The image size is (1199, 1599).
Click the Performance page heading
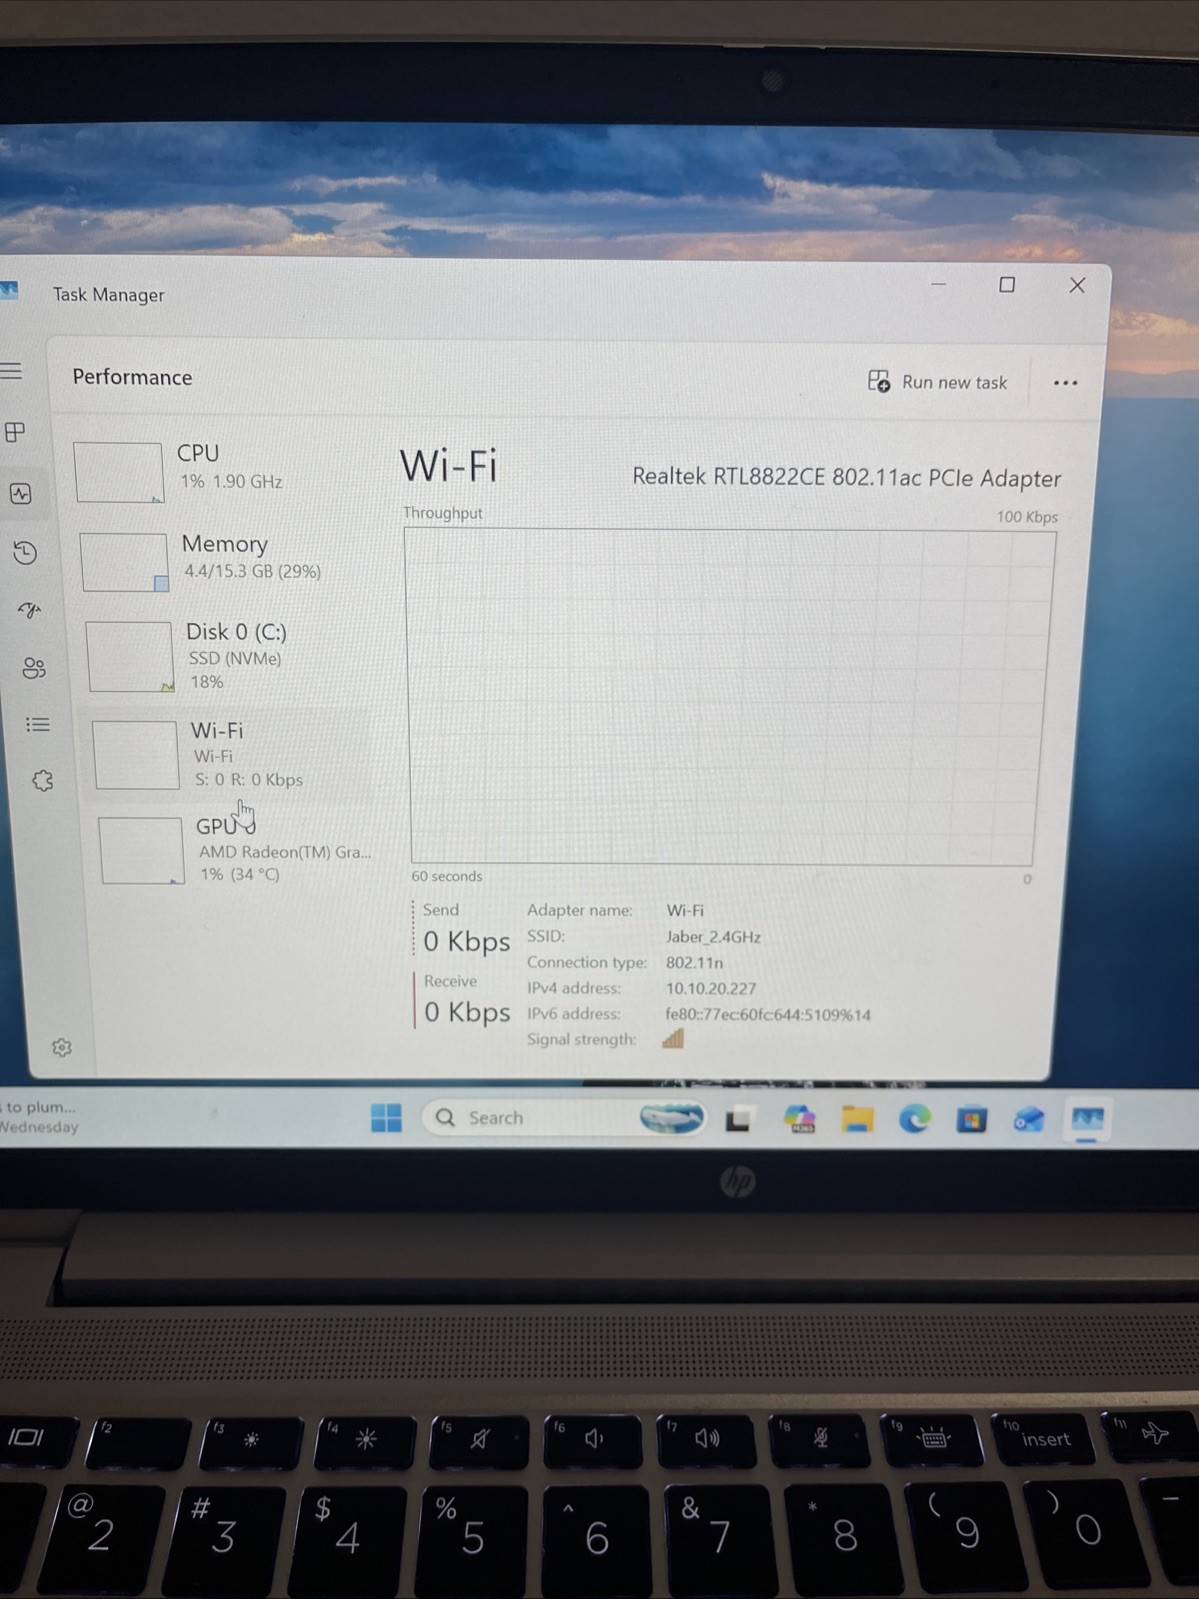(x=132, y=377)
